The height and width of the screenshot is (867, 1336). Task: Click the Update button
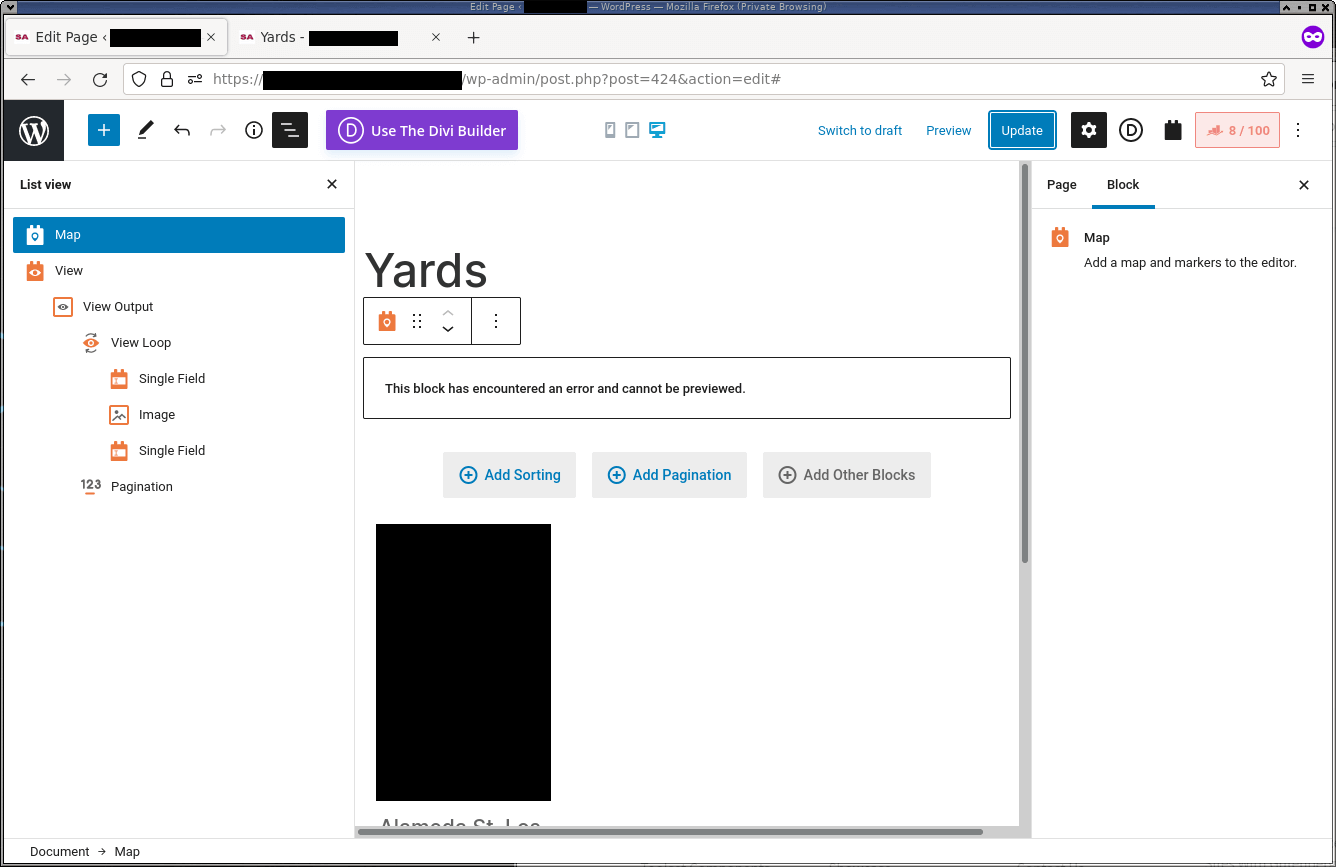[1022, 130]
